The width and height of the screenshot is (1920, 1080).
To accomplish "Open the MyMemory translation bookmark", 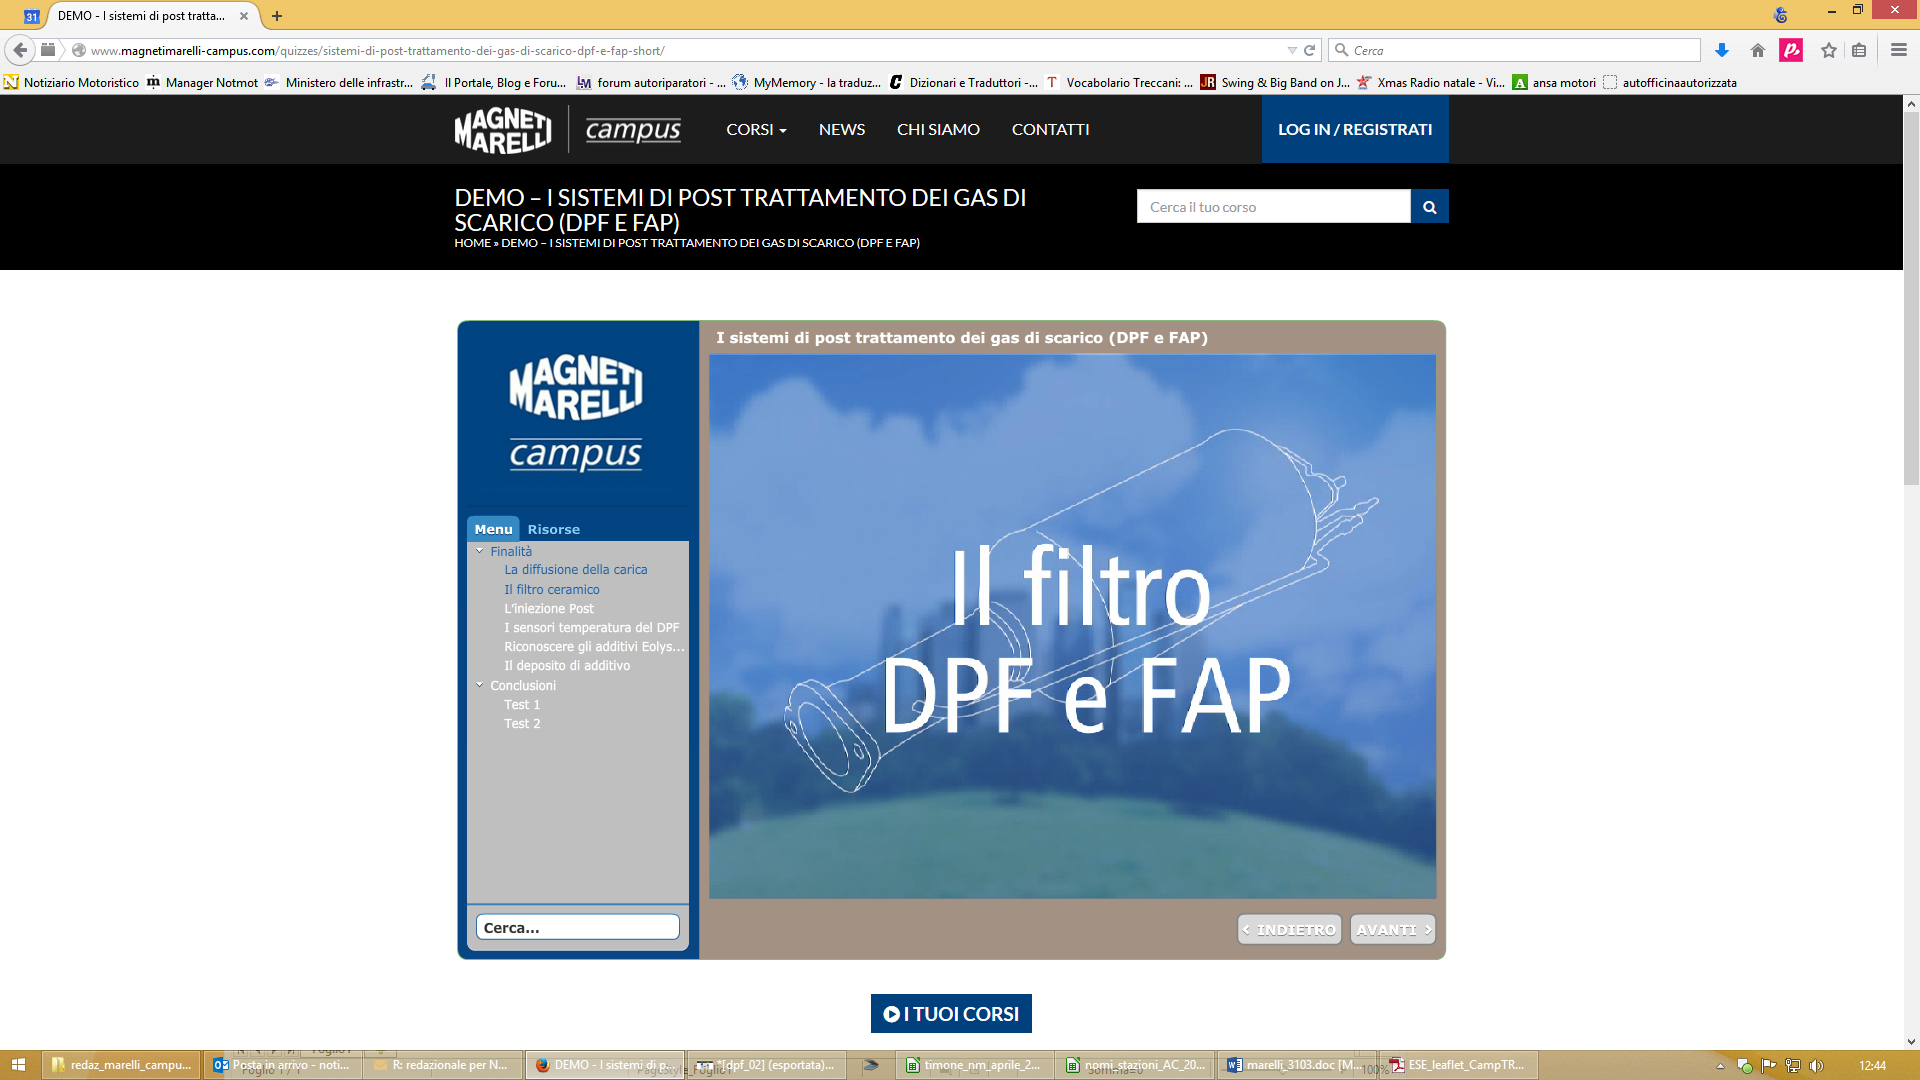I will tap(807, 83).
